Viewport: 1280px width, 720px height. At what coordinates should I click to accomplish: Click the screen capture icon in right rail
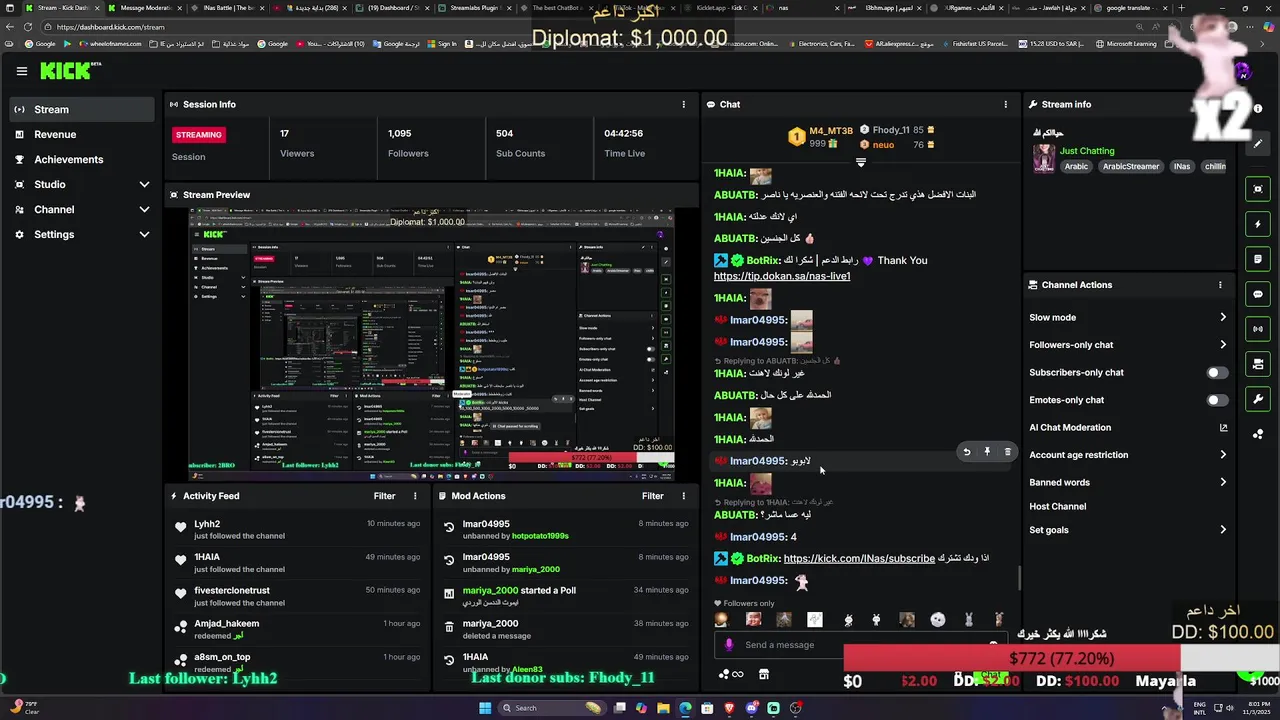coord(1258,189)
